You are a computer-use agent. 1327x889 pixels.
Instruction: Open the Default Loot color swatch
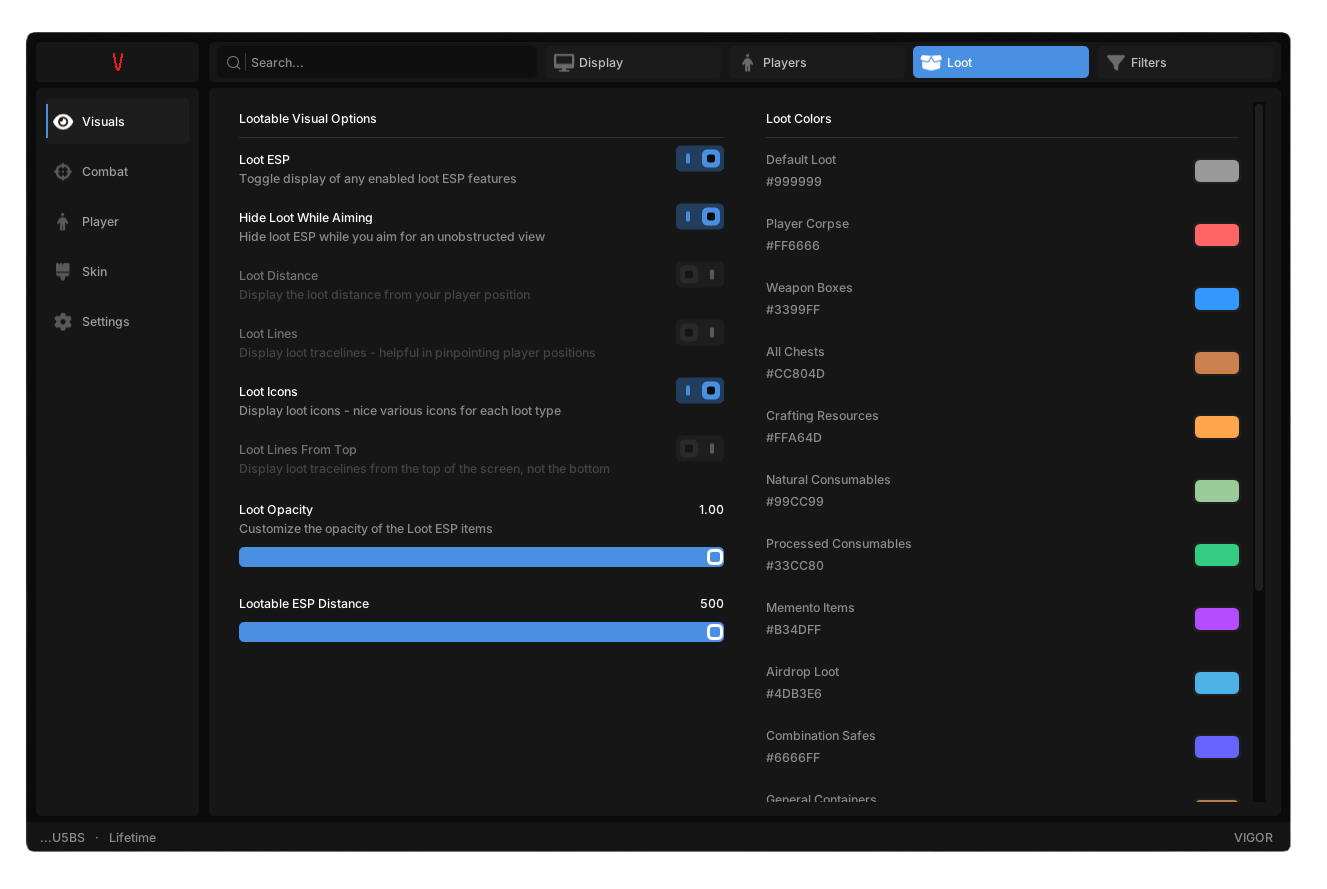tap(1217, 171)
